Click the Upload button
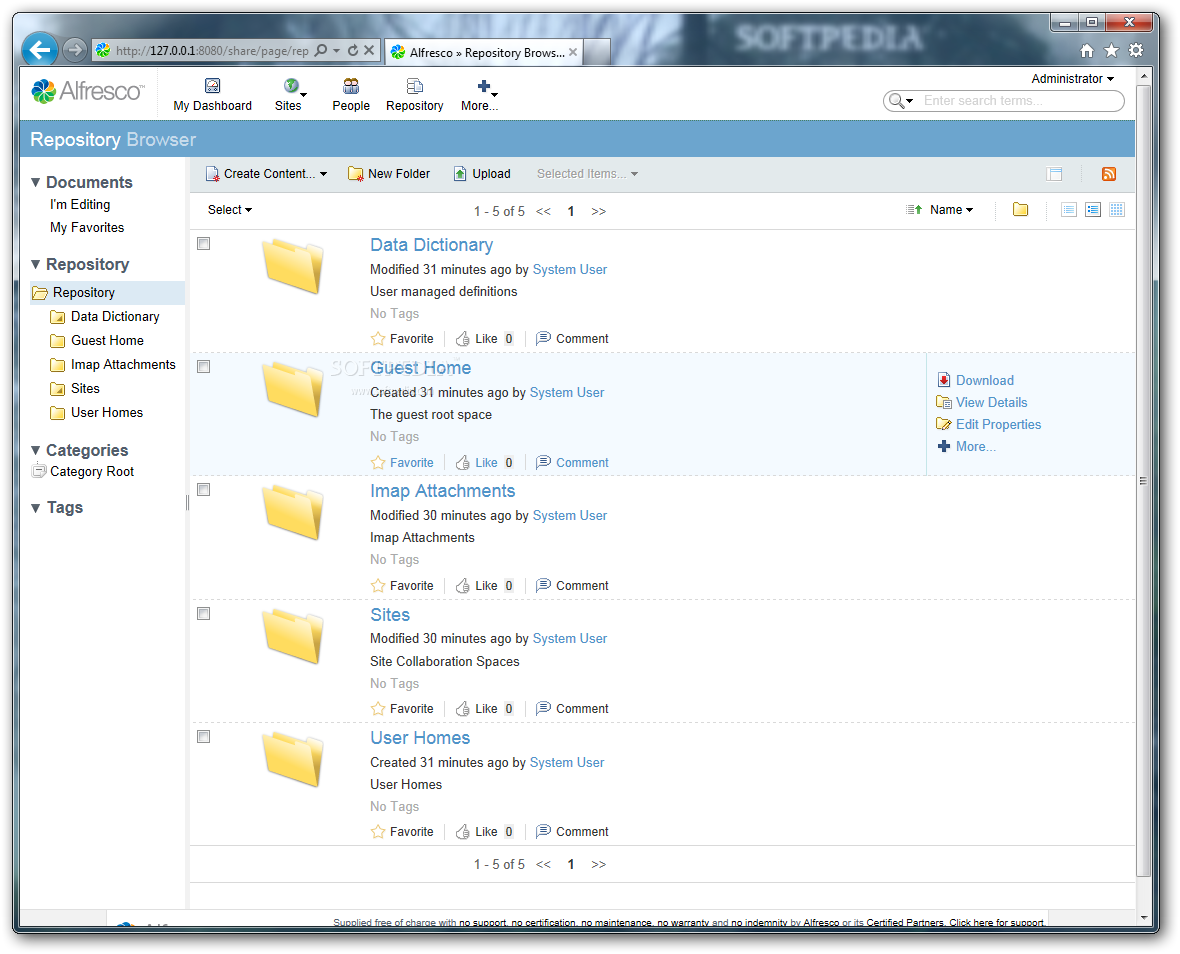Image resolution: width=1180 pixels, height=954 pixels. [482, 174]
